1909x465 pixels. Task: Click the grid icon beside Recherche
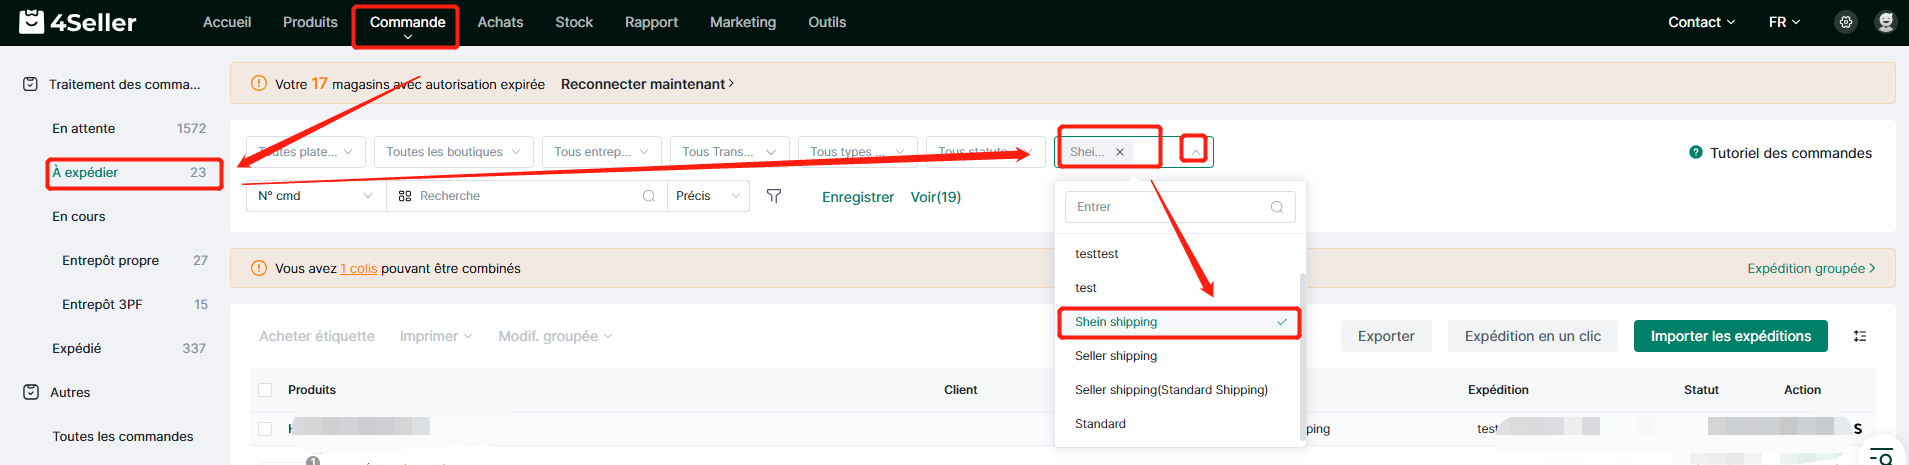coord(405,196)
